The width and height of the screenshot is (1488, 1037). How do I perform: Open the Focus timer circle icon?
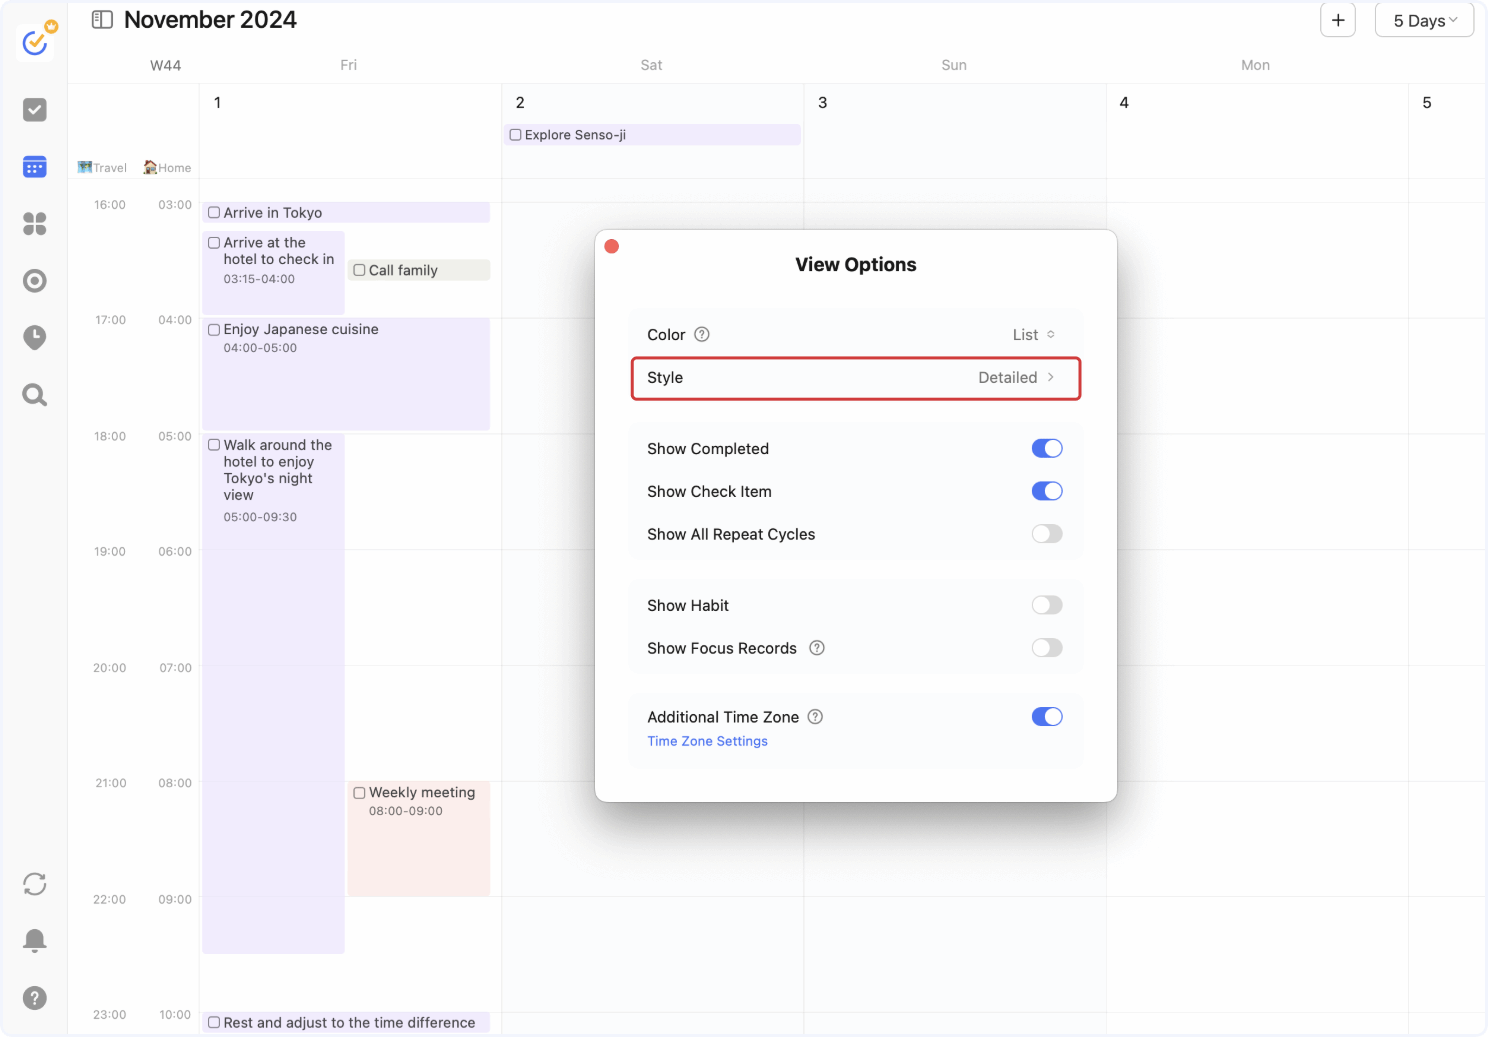[35, 281]
